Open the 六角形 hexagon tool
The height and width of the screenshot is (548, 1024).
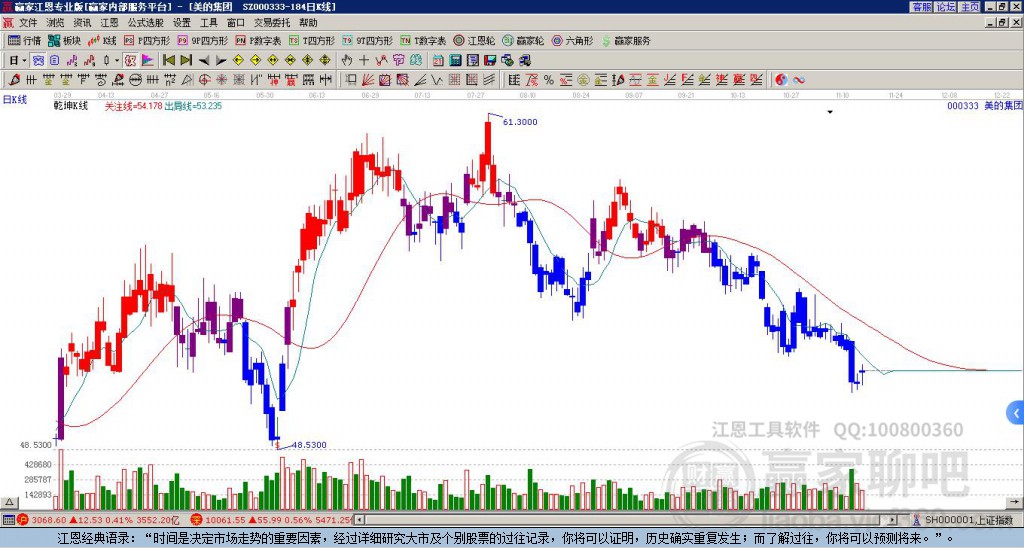click(x=572, y=40)
